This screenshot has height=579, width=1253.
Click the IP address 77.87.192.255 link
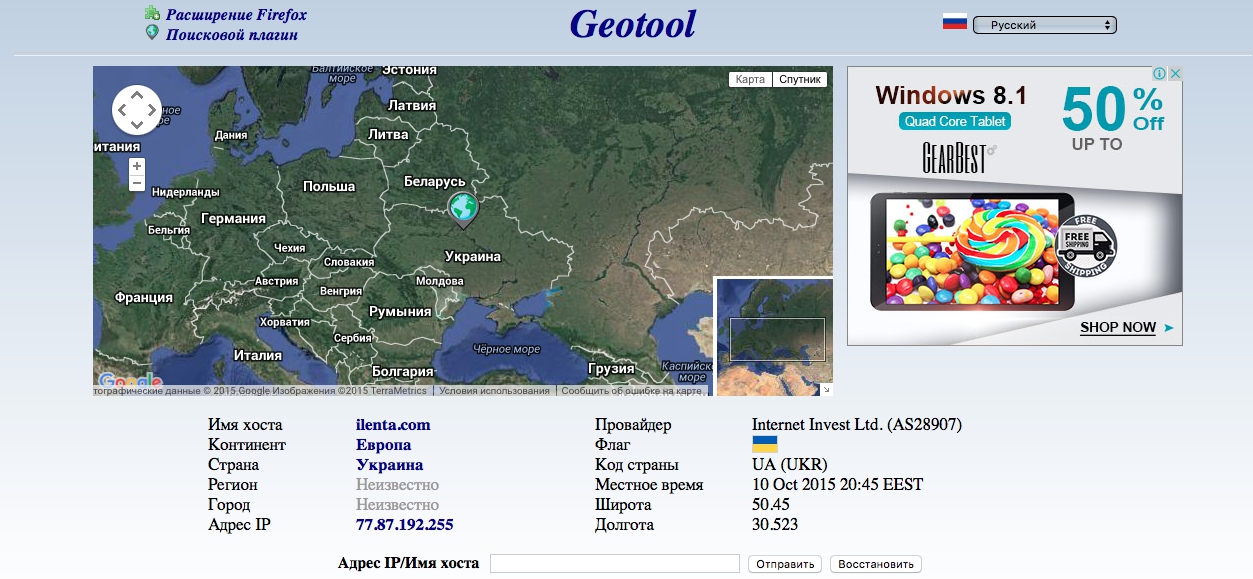point(404,525)
